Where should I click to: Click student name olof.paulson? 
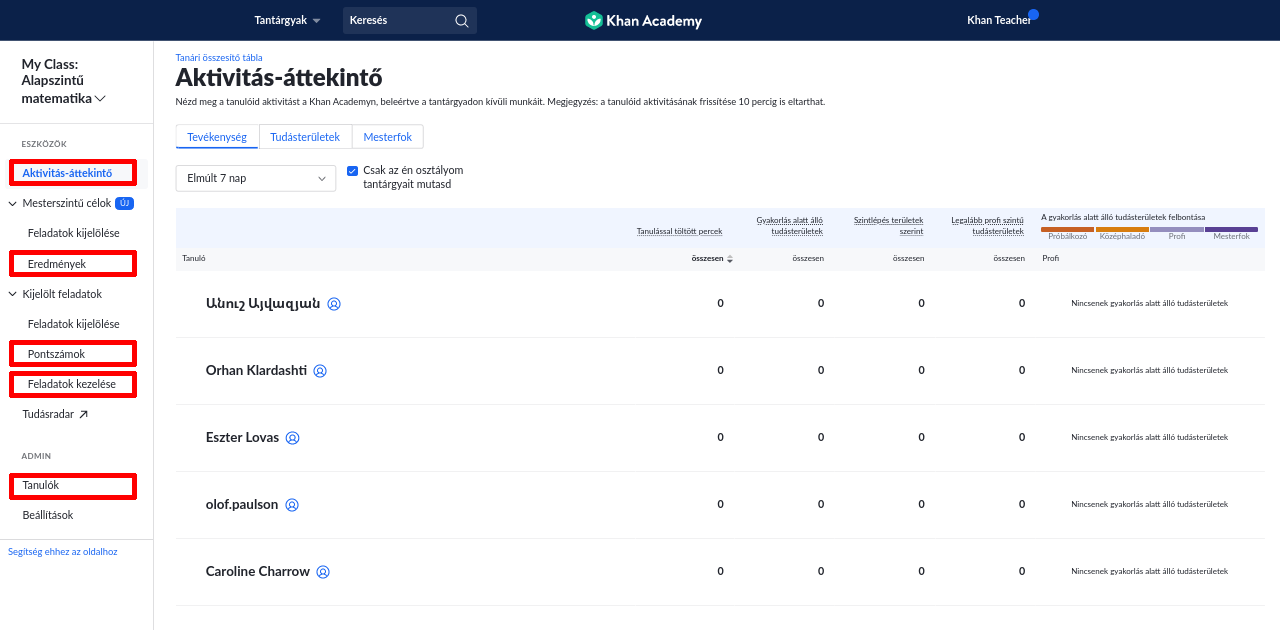(x=242, y=504)
